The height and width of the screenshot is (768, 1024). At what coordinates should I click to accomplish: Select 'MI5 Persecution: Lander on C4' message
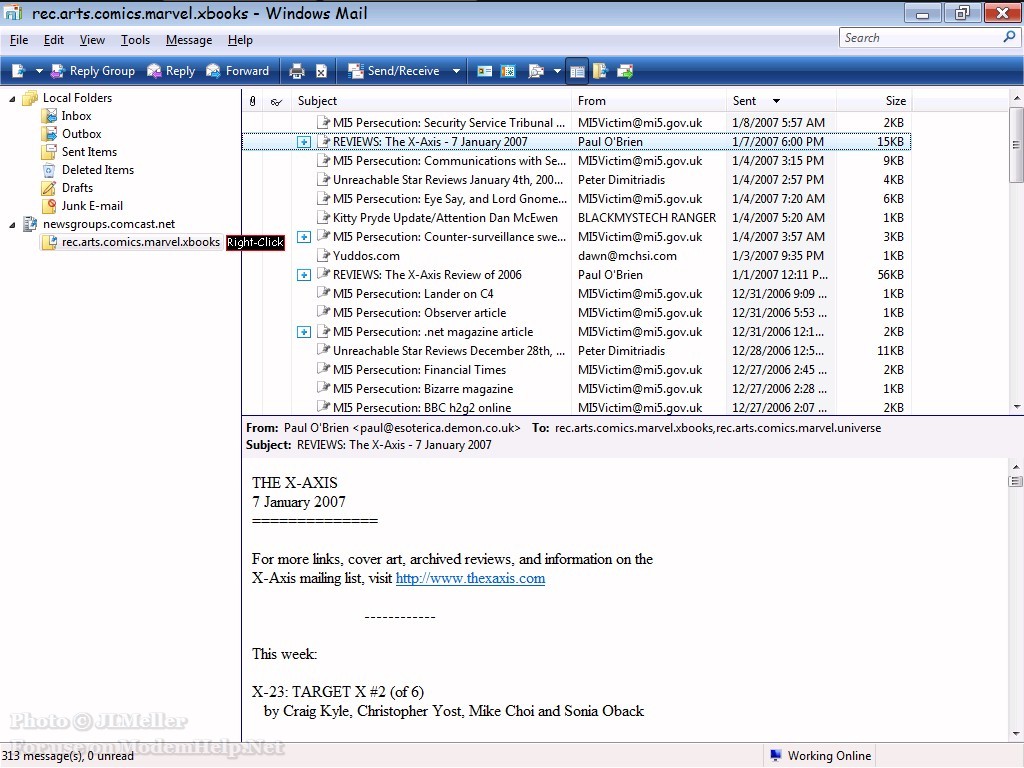(x=577, y=294)
